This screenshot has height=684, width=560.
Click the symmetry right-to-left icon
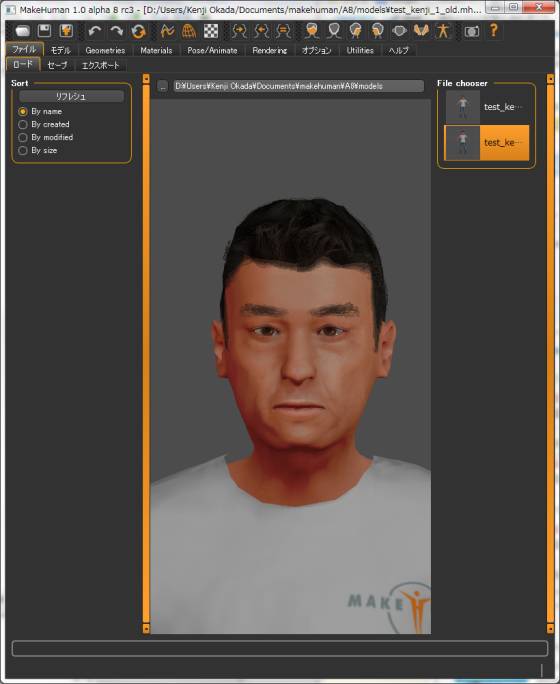[239, 31]
